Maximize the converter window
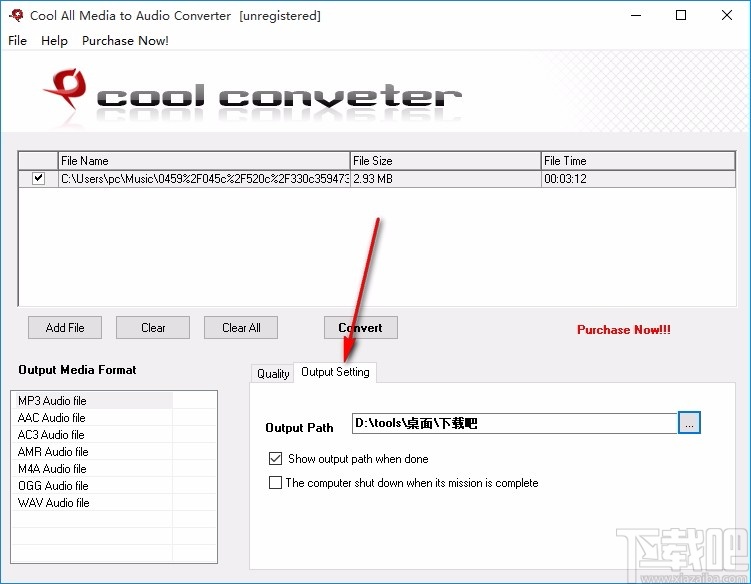751x584 pixels. (681, 15)
